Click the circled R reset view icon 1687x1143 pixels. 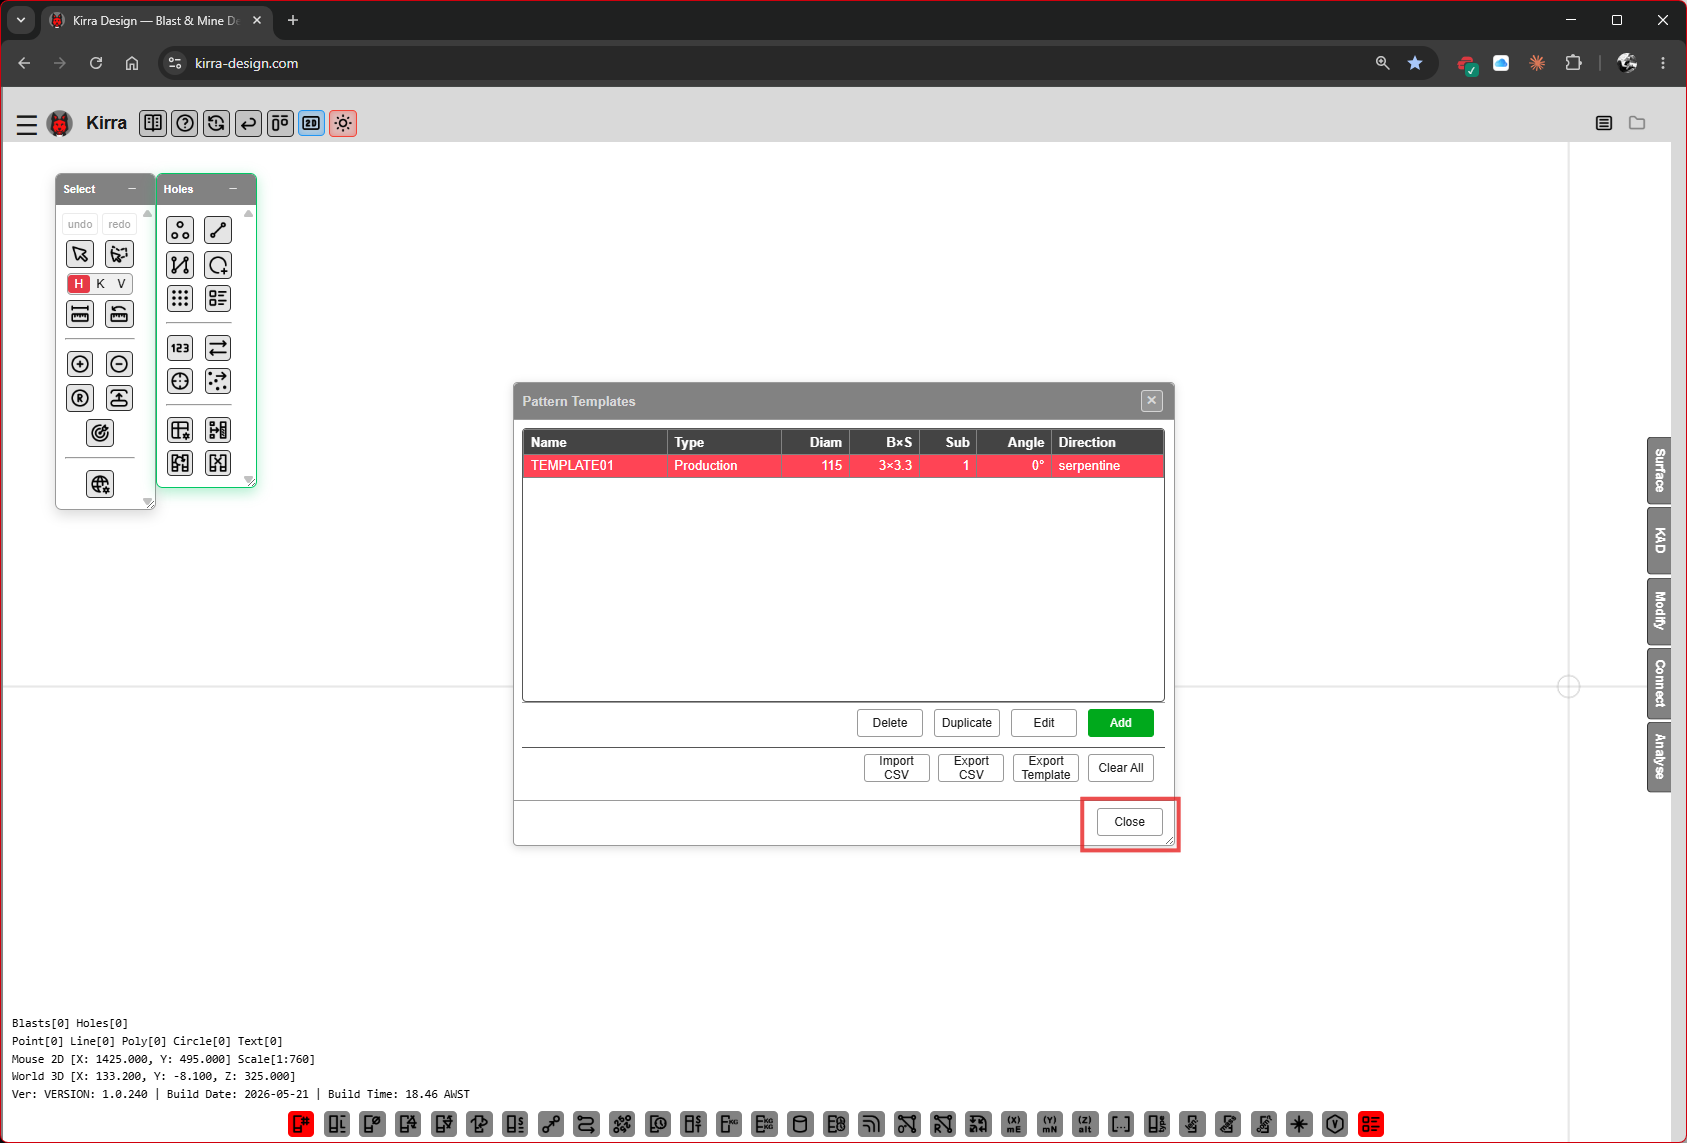[x=80, y=398]
